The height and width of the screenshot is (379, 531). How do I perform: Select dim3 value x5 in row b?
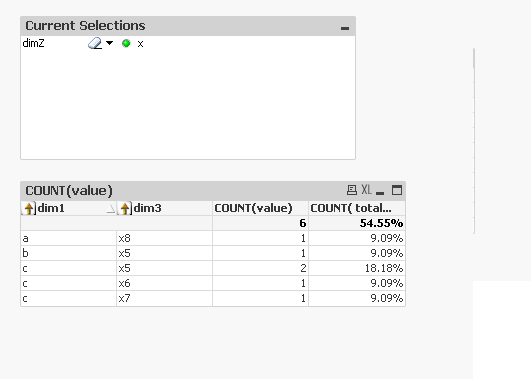coord(165,253)
